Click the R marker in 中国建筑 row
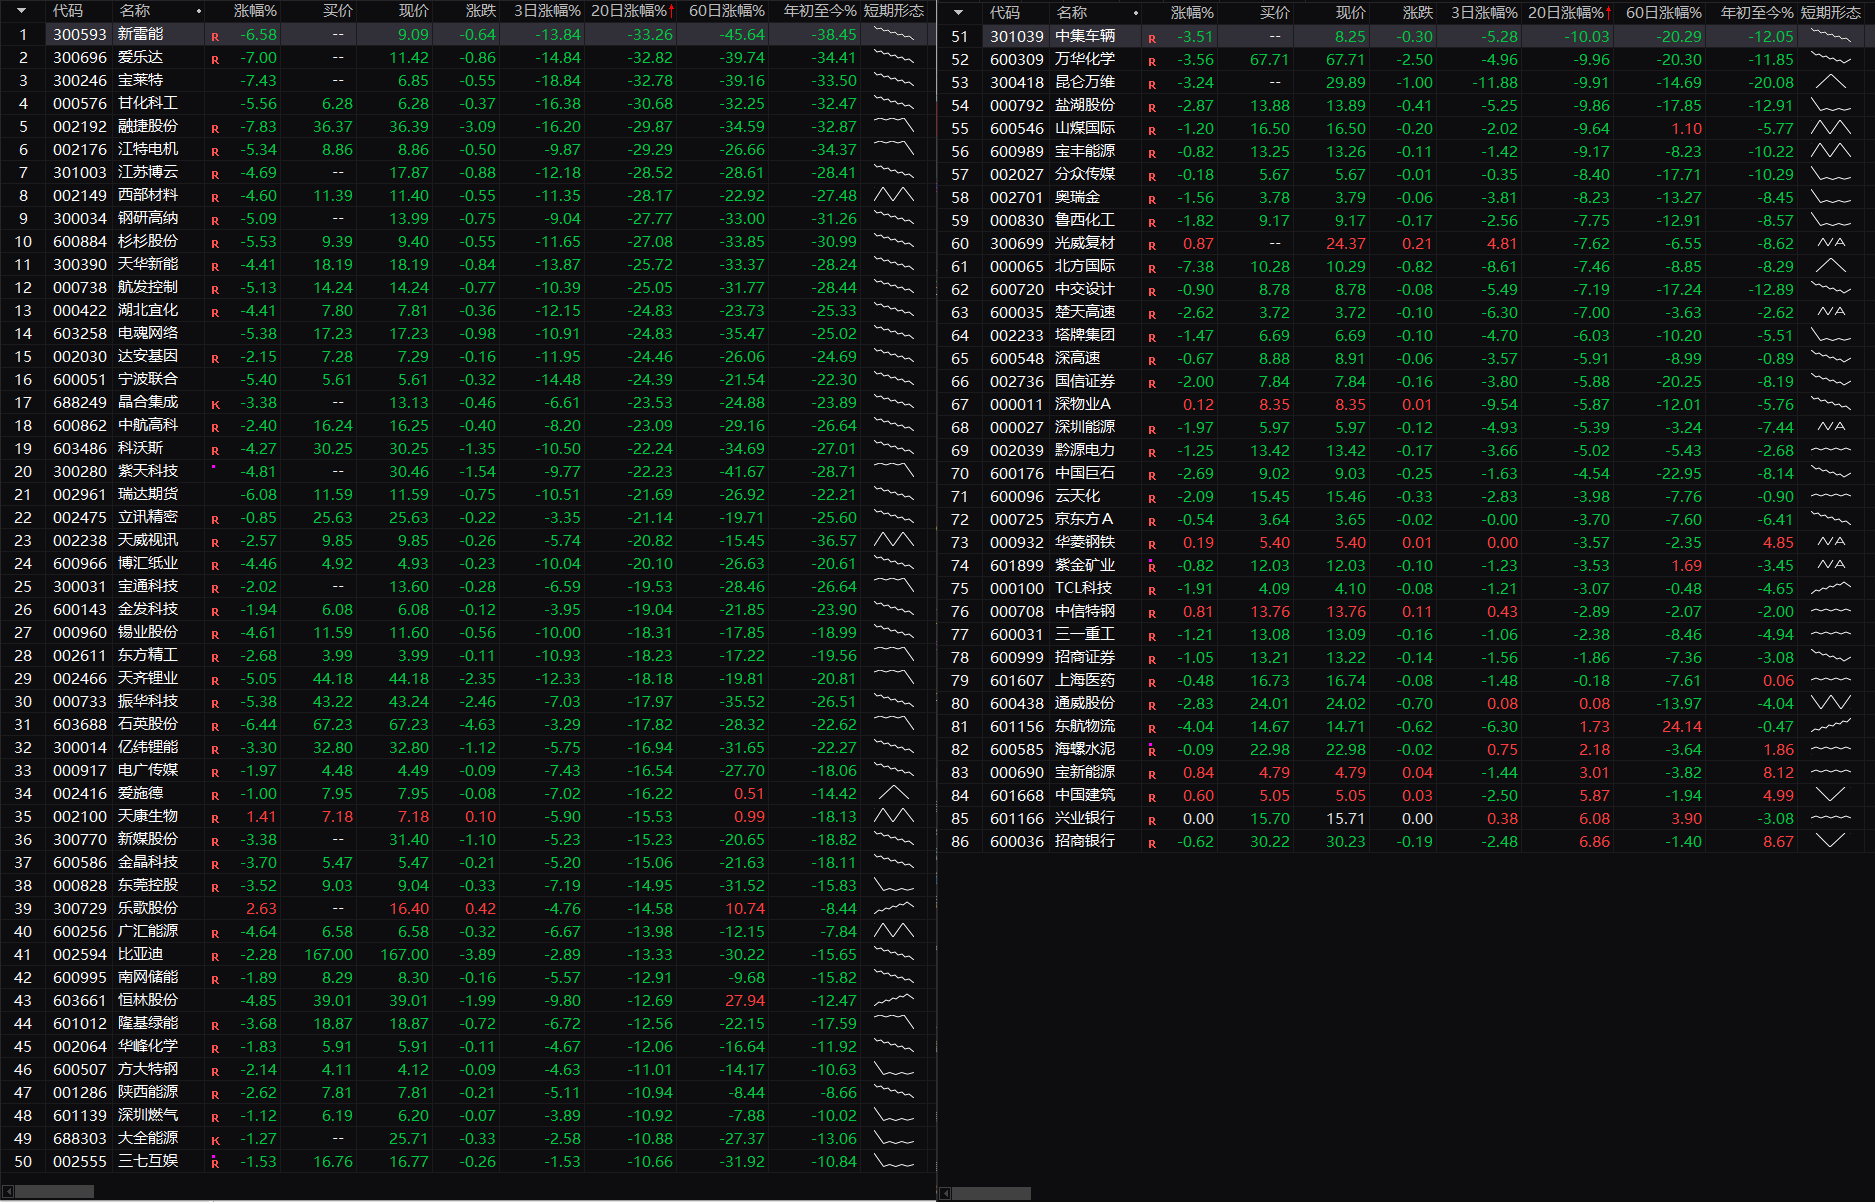This screenshot has height=1202, width=1875. click(x=1152, y=798)
